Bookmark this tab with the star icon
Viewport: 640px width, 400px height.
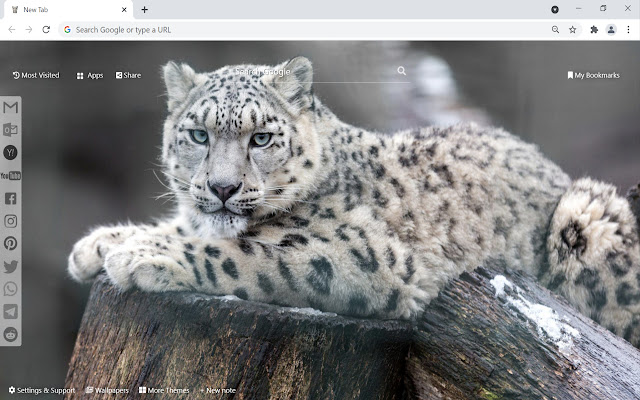573,29
